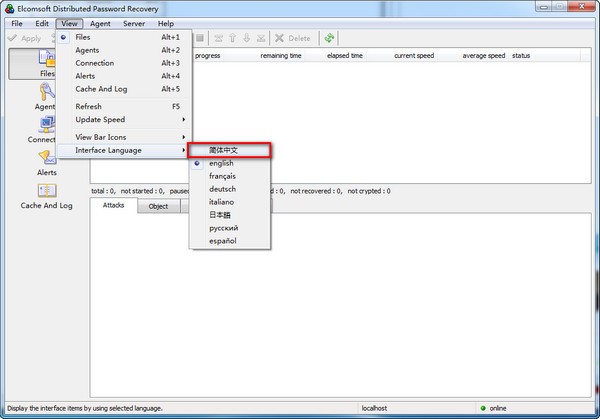600x419 pixels.
Task: Click Refresh in the View menu
Action: 89,106
